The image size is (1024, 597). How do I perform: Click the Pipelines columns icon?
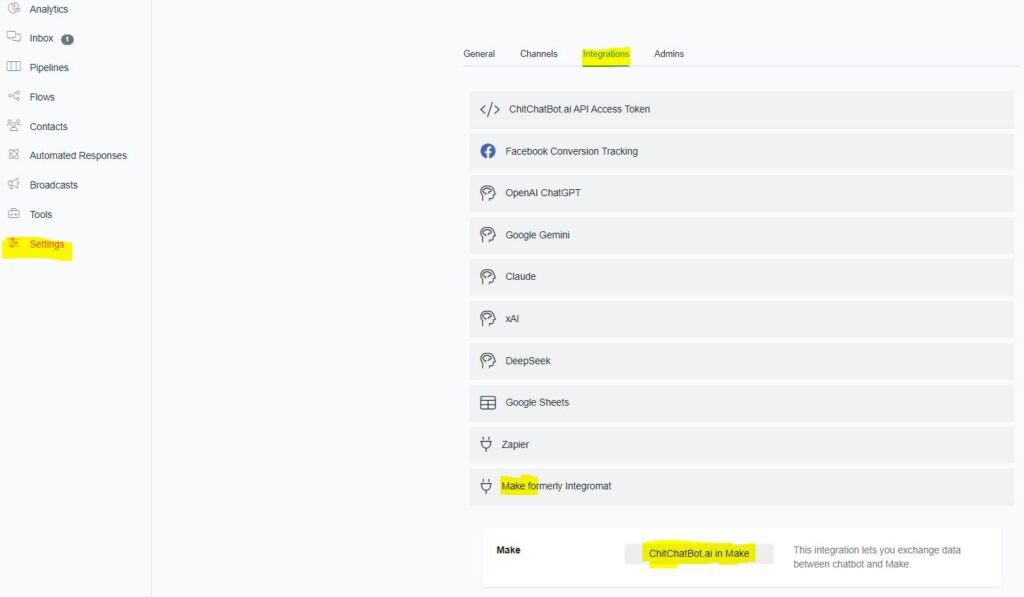click(14, 67)
